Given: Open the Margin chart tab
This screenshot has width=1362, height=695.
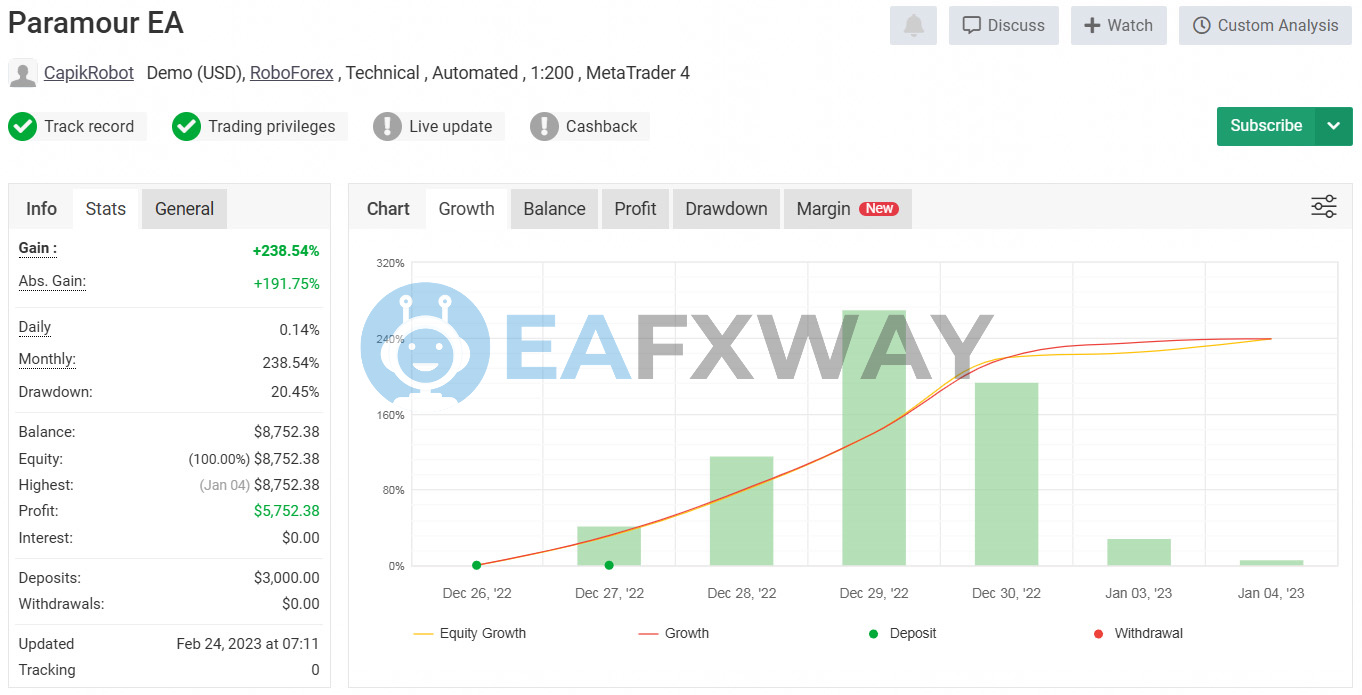Looking at the screenshot, I should 848,209.
